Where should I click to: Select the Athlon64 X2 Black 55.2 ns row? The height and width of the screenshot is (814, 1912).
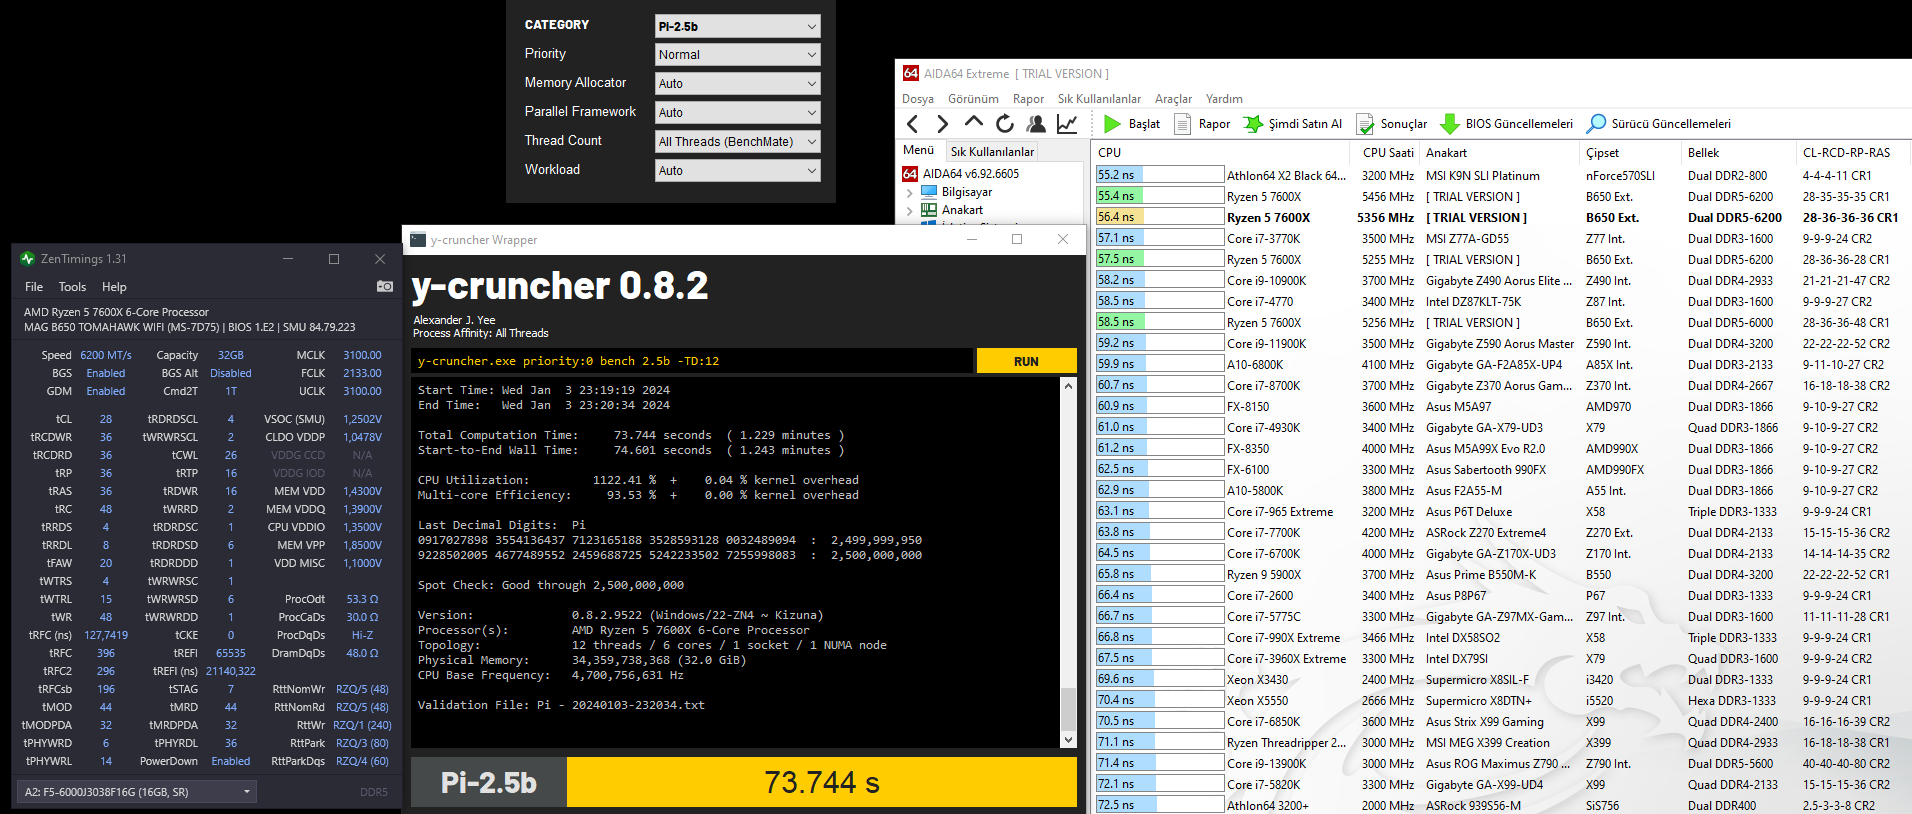click(1502, 175)
